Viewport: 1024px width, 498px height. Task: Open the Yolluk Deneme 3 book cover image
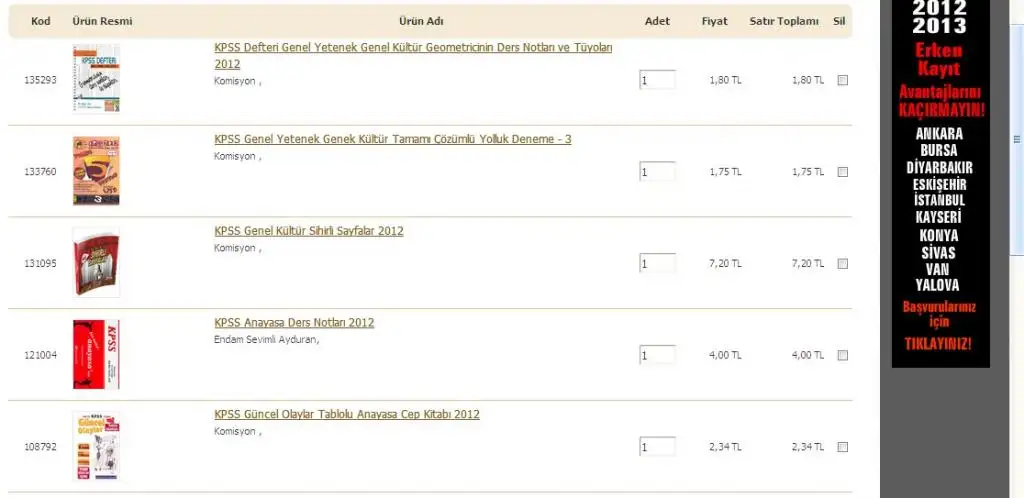click(x=96, y=171)
